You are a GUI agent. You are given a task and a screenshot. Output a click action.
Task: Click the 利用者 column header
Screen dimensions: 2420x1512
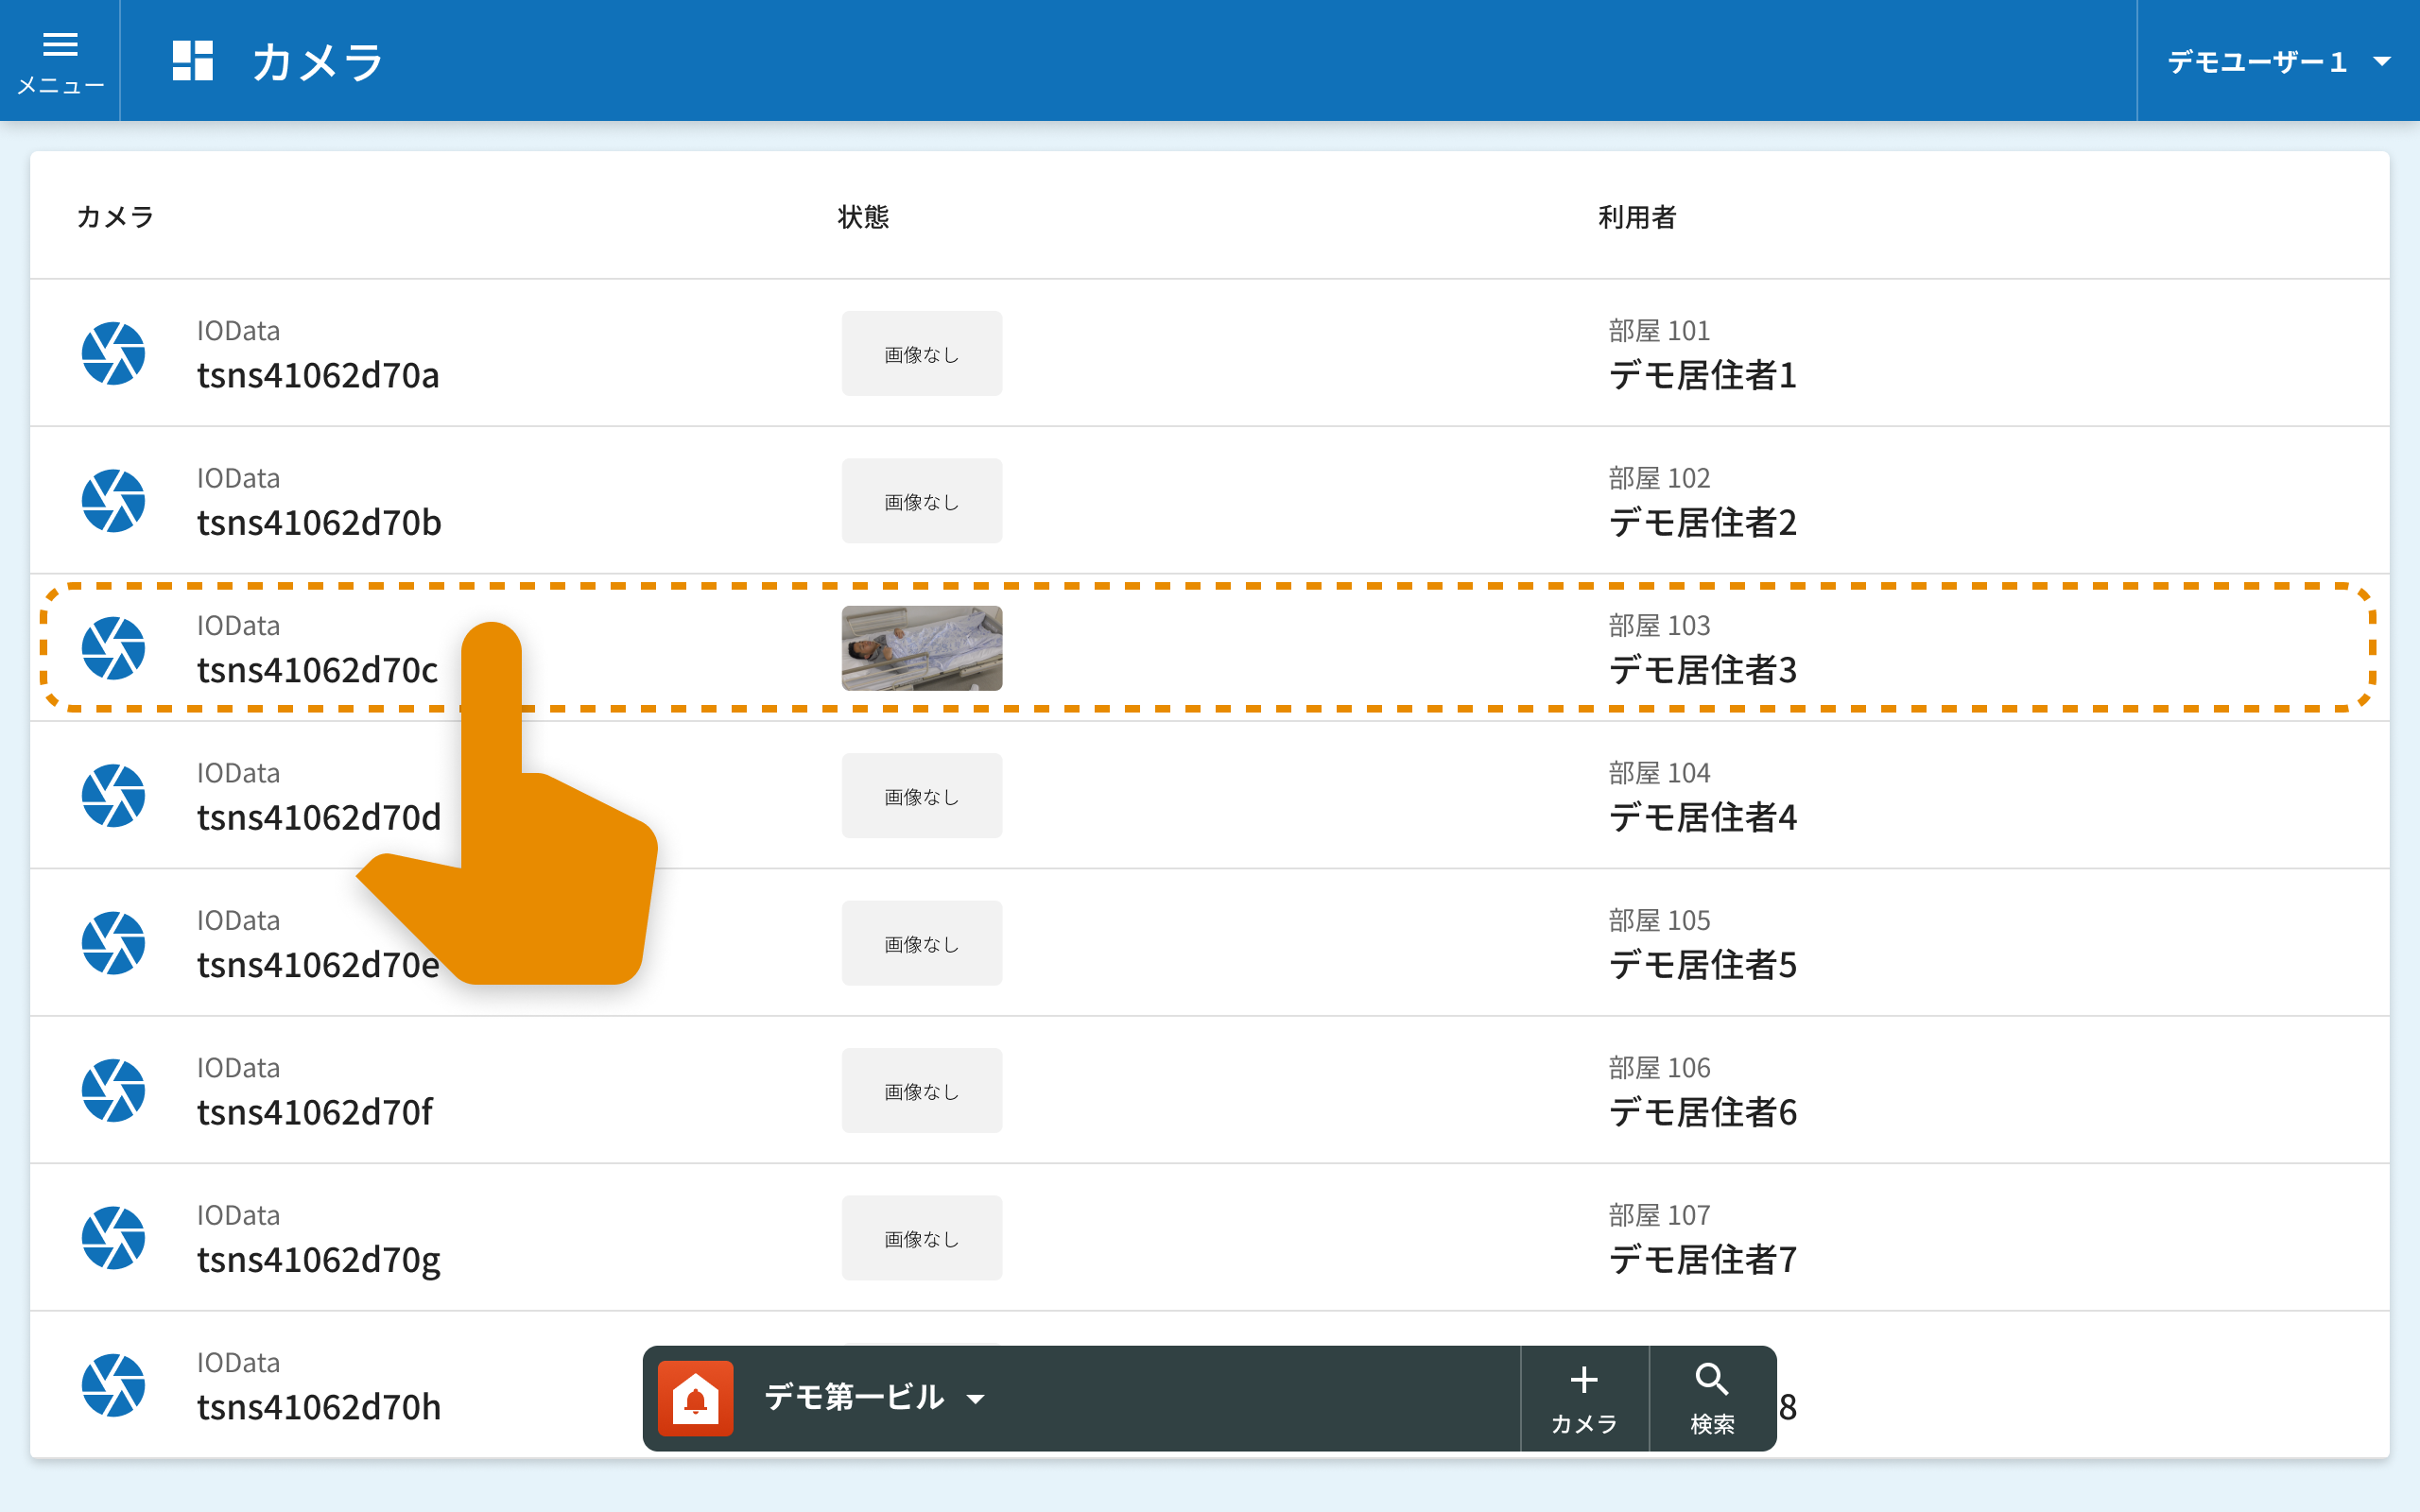coord(1636,217)
